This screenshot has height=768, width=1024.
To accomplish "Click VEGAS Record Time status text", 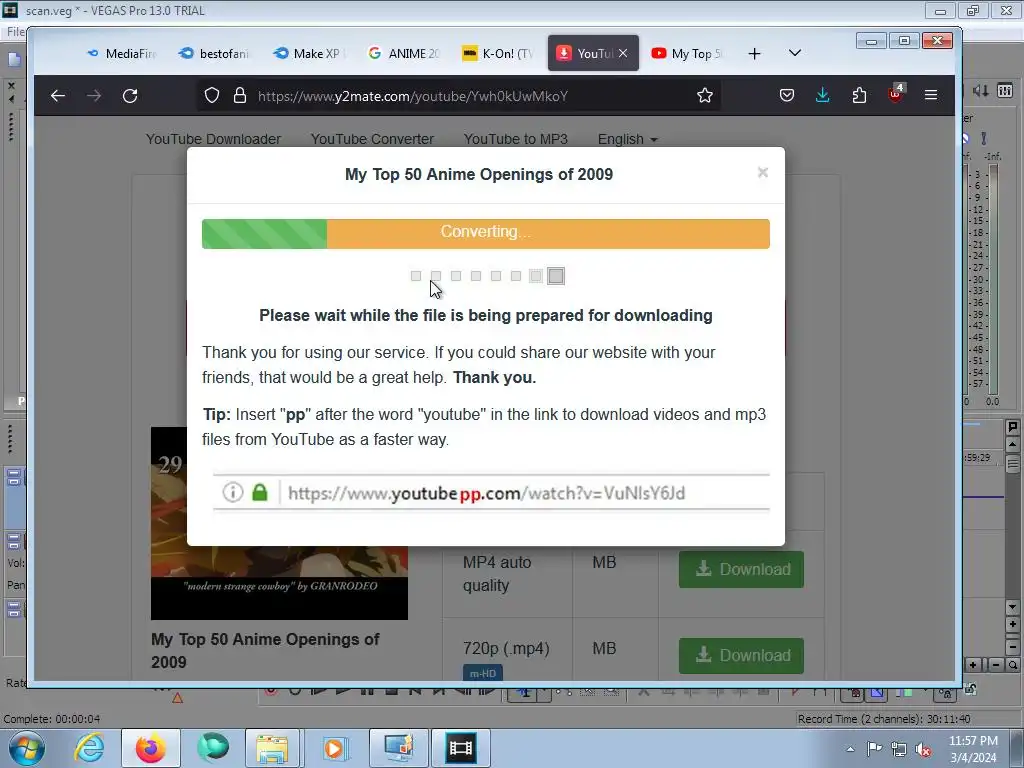I will pyautogui.click(x=884, y=719).
